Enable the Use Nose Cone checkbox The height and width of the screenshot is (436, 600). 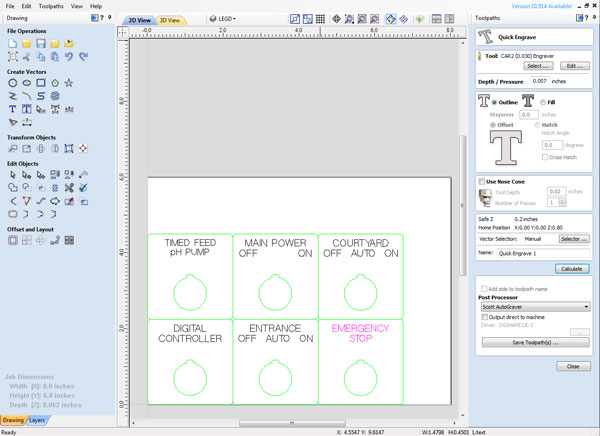pyautogui.click(x=482, y=181)
